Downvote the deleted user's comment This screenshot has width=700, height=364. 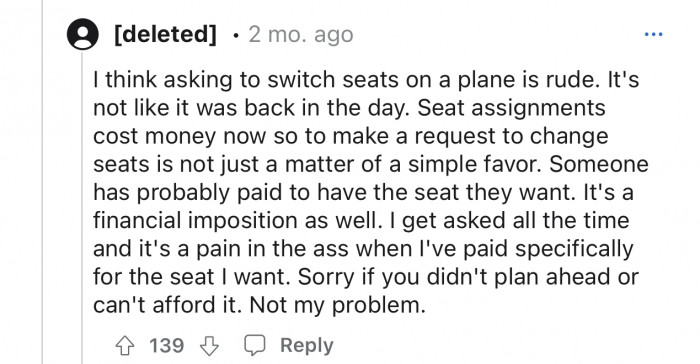click(209, 346)
